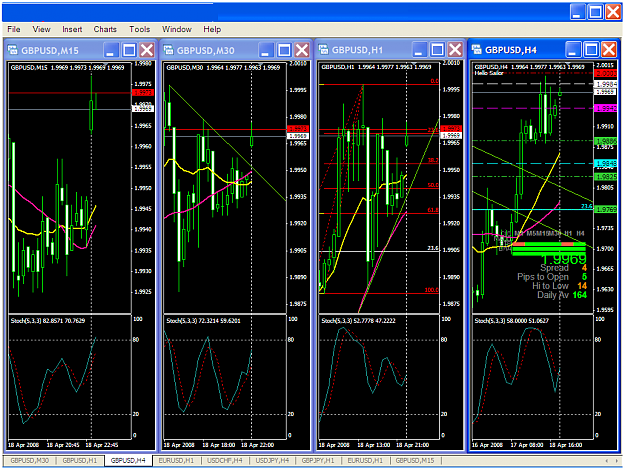Open the File menu
Viewport: 625px width, 470px height.
[x=14, y=29]
